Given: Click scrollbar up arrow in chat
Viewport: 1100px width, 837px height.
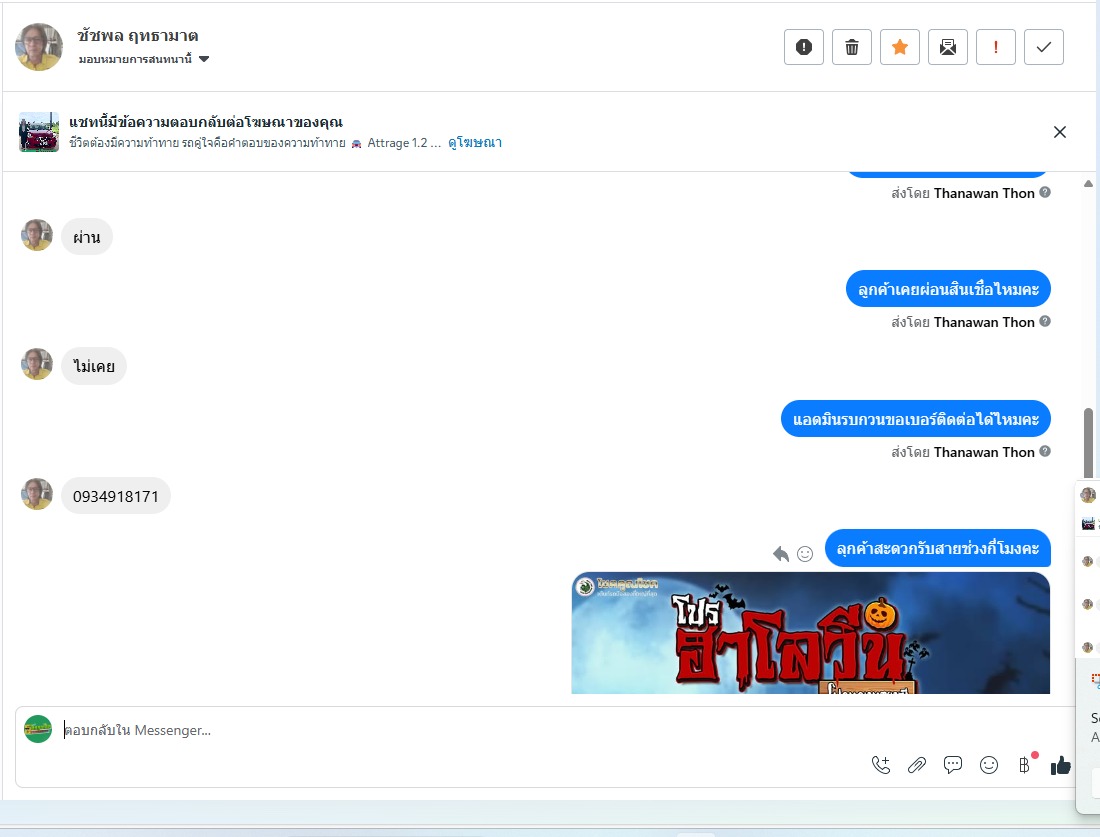Looking at the screenshot, I should (1088, 184).
